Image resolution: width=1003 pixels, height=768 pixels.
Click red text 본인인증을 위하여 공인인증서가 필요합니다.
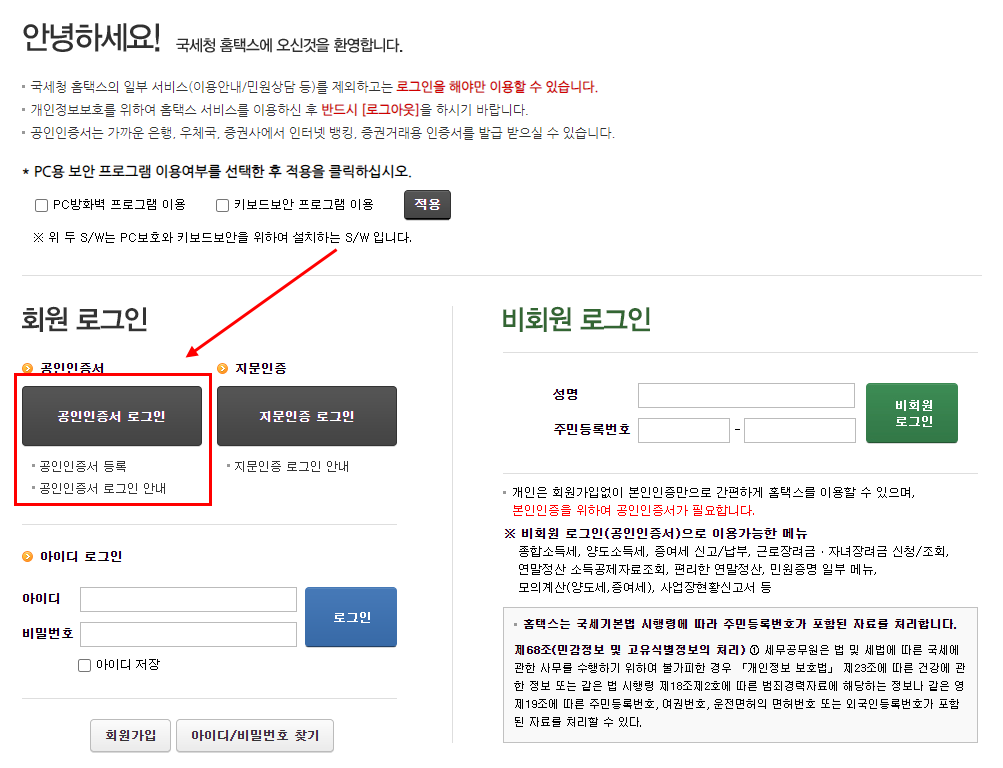[633, 510]
